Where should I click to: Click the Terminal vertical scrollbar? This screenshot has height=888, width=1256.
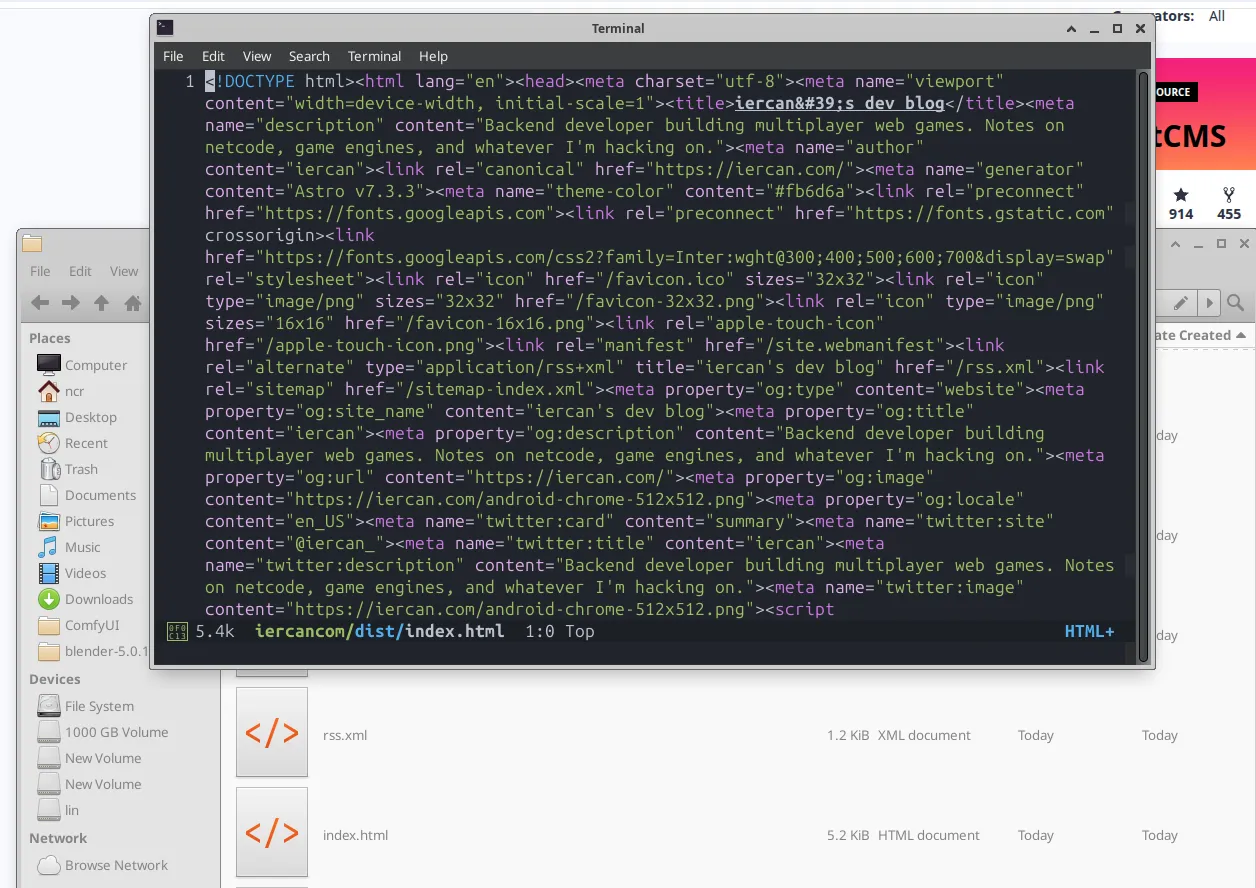1144,365
